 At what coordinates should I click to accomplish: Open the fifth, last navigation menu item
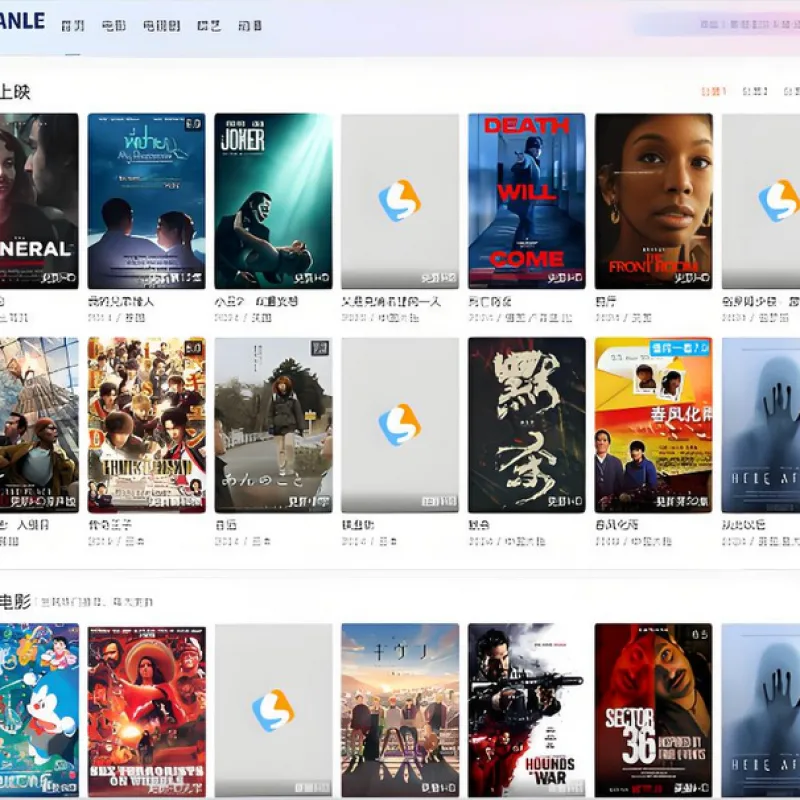(250, 26)
